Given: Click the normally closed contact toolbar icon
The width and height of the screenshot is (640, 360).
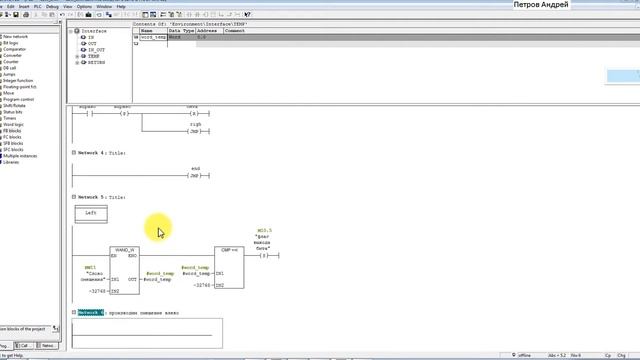Looking at the screenshot, I should click(197, 15).
